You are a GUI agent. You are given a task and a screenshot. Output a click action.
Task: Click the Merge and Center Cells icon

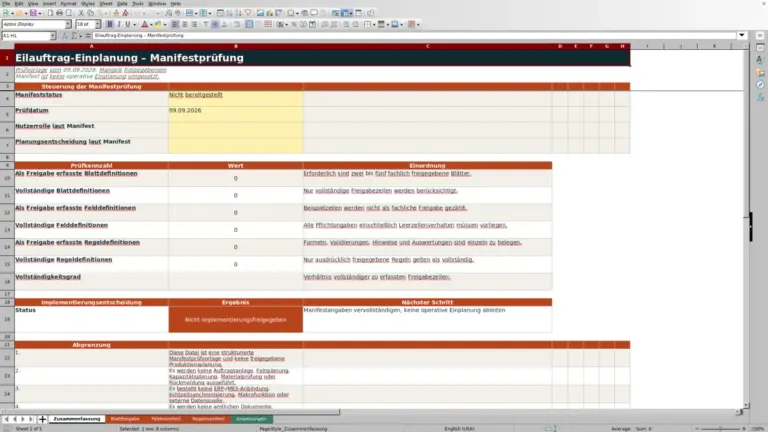249,24
